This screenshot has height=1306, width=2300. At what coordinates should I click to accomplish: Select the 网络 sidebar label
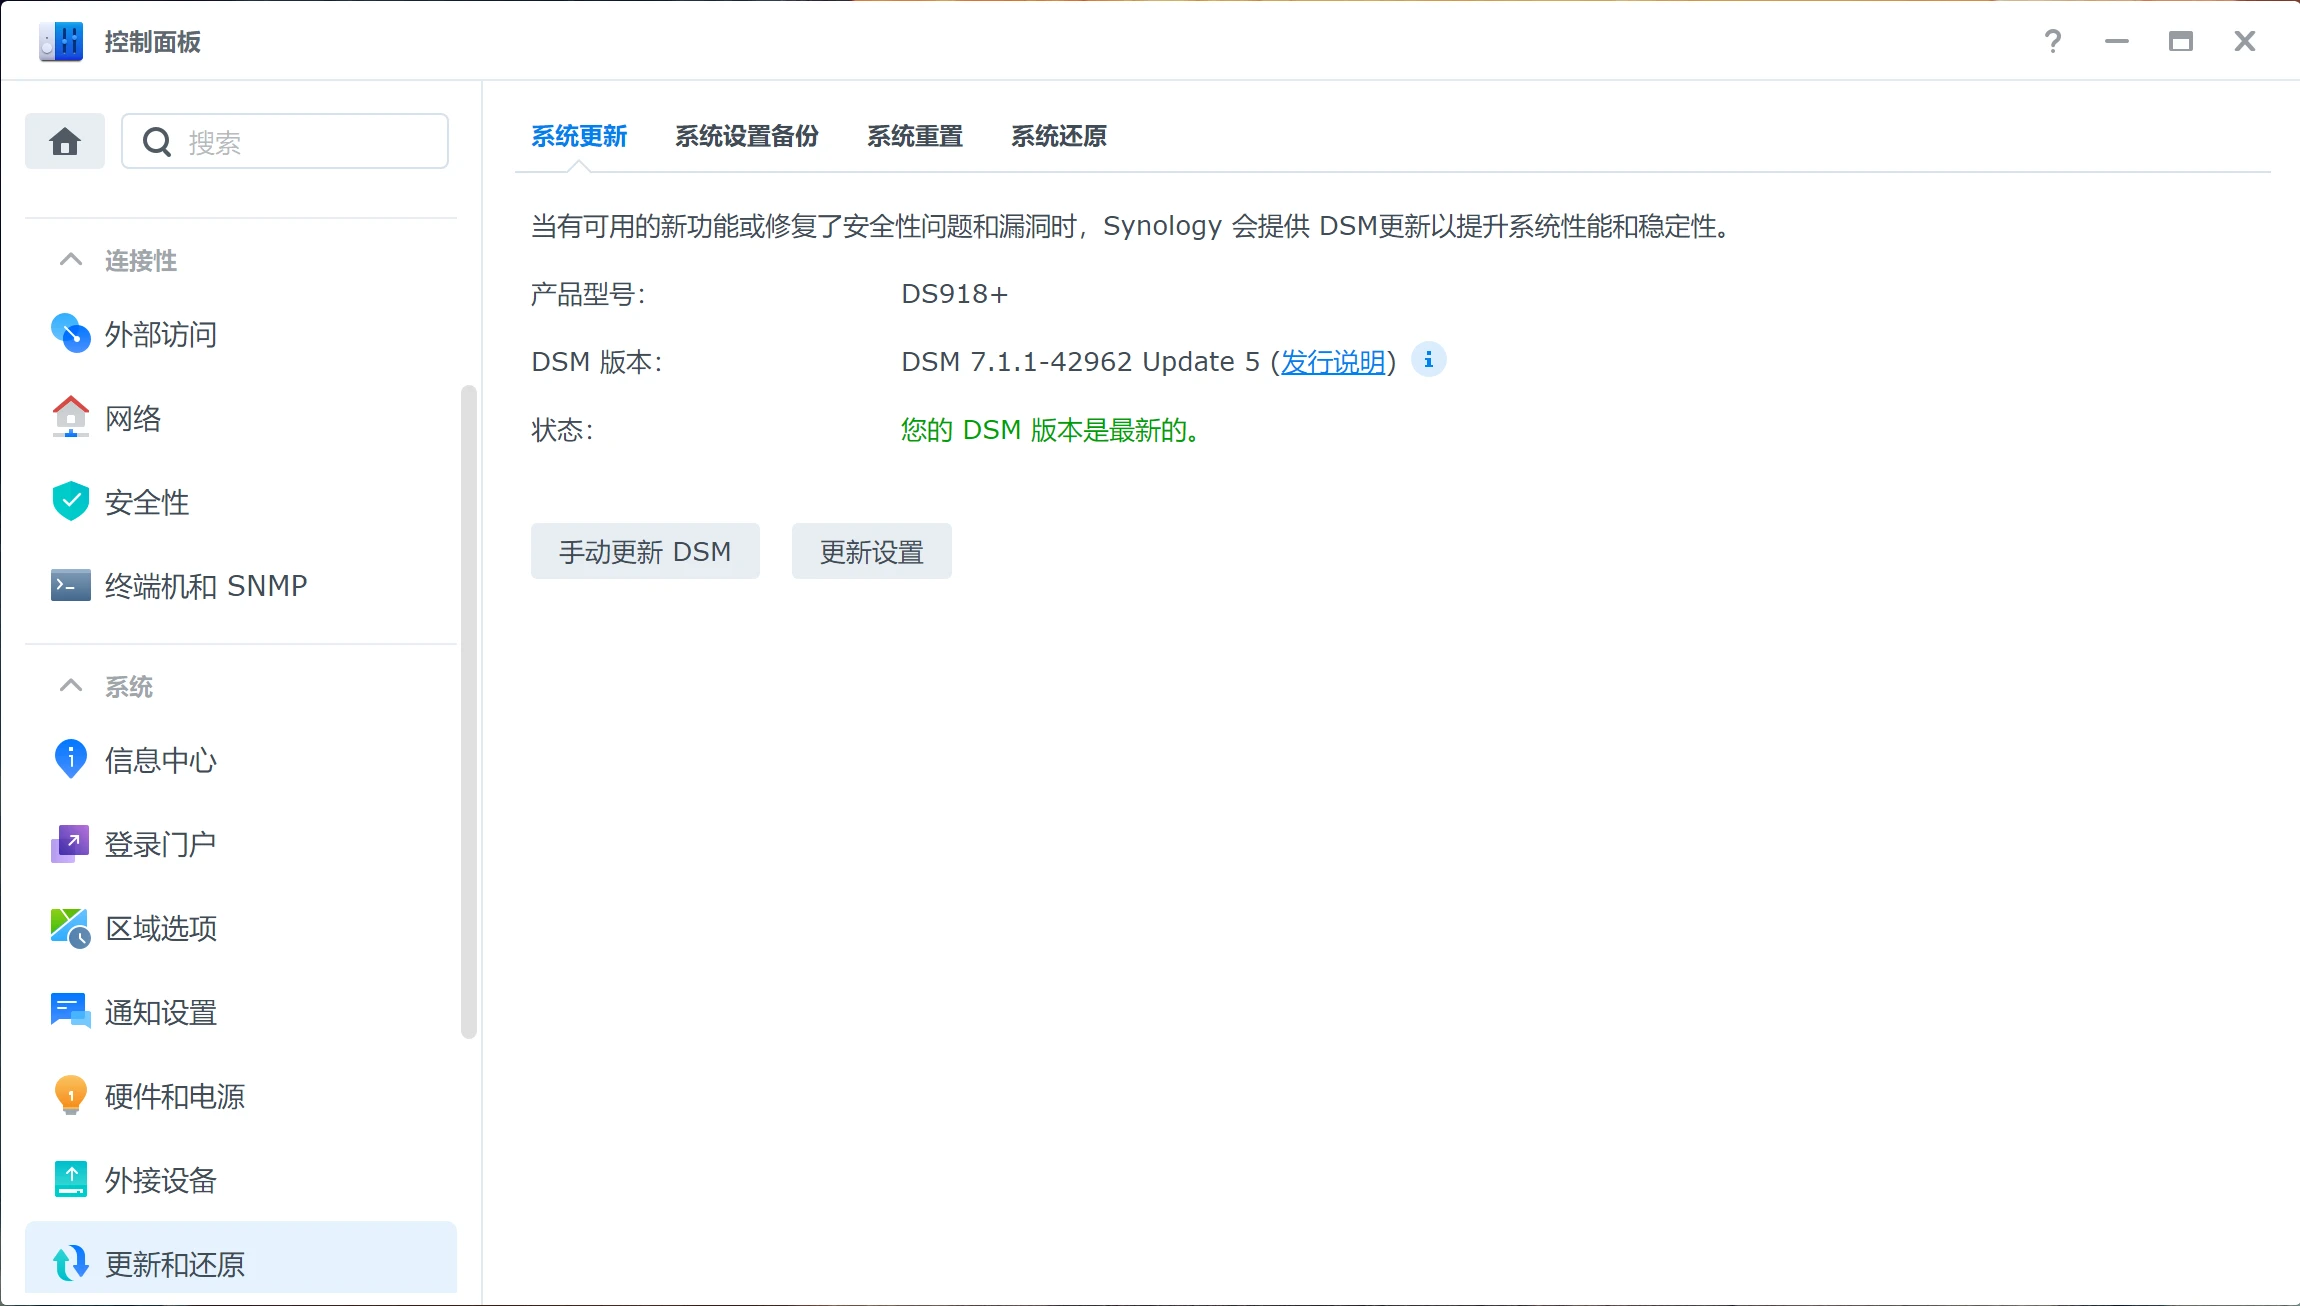133,418
